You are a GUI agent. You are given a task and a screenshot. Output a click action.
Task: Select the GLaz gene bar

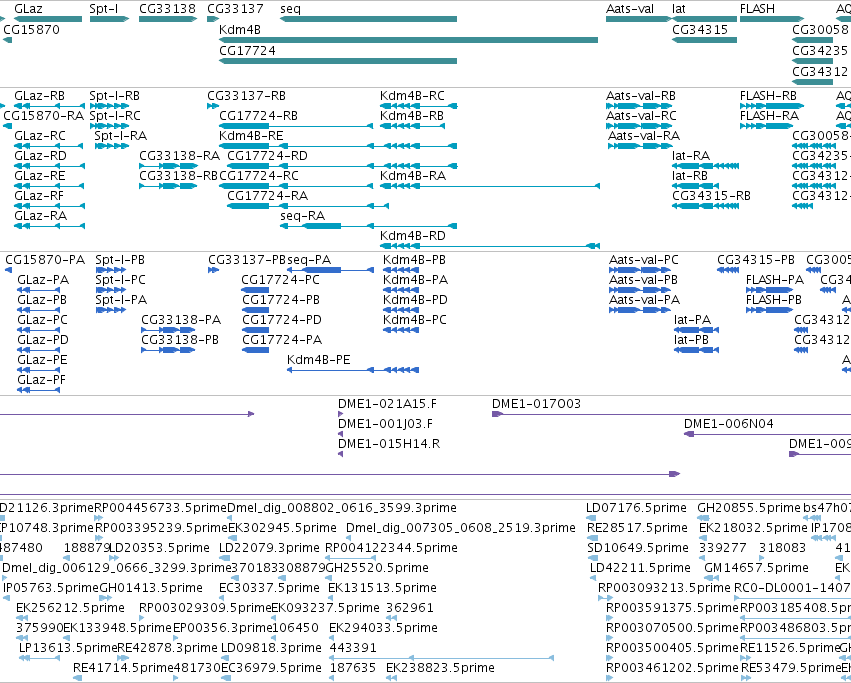click(x=48, y=19)
